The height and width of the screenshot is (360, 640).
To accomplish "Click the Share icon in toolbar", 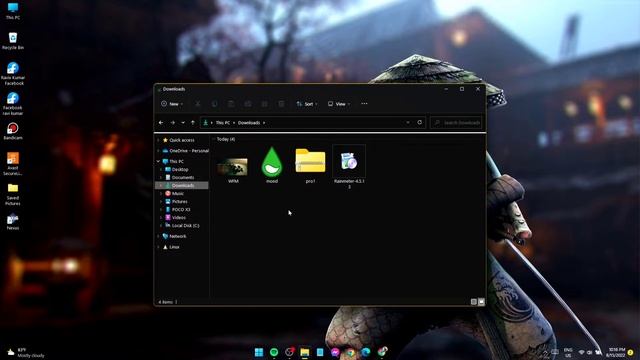I will coord(264,104).
